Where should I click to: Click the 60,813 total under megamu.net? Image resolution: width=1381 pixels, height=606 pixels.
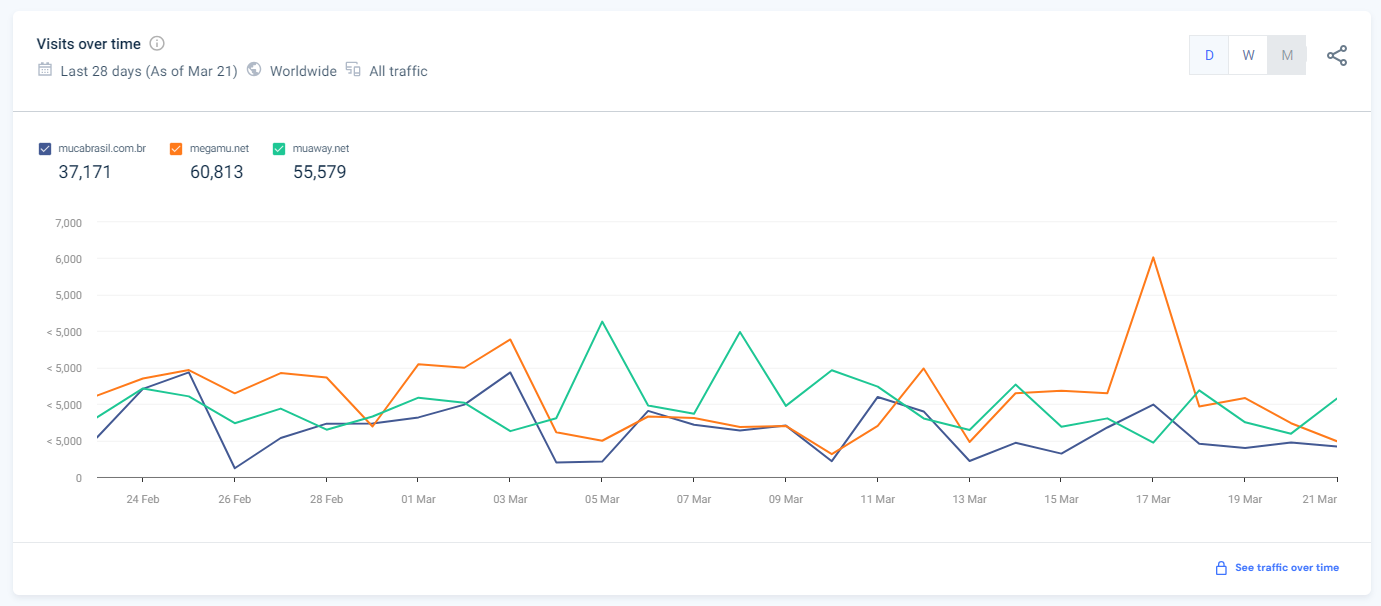tap(216, 172)
